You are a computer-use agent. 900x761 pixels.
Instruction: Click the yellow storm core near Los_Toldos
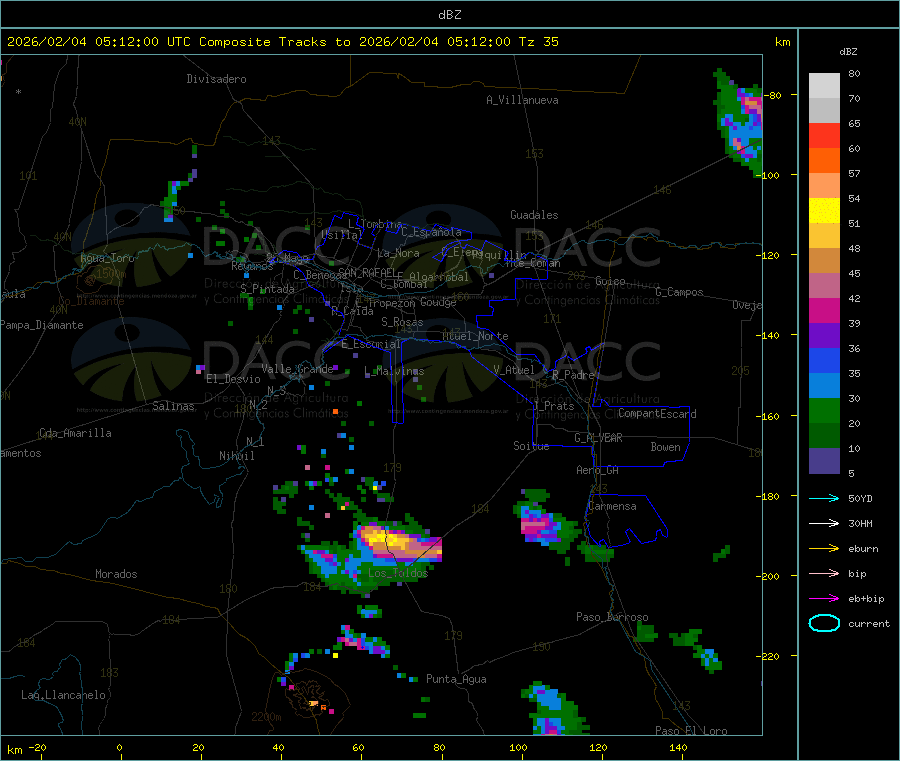coord(385,538)
